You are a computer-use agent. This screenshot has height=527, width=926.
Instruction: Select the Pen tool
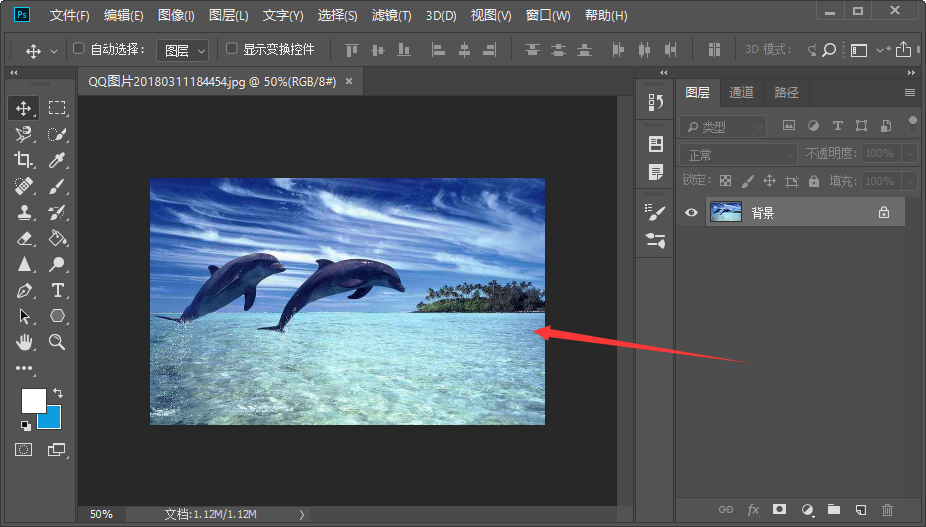24,290
